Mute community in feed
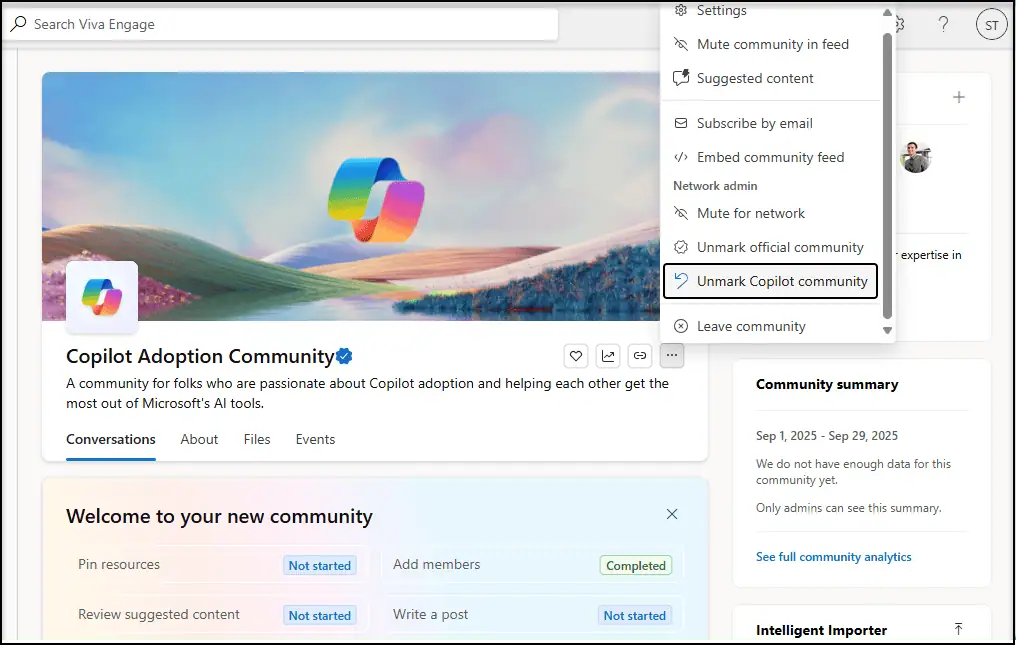Image resolution: width=1016 pixels, height=645 pixels. (772, 44)
